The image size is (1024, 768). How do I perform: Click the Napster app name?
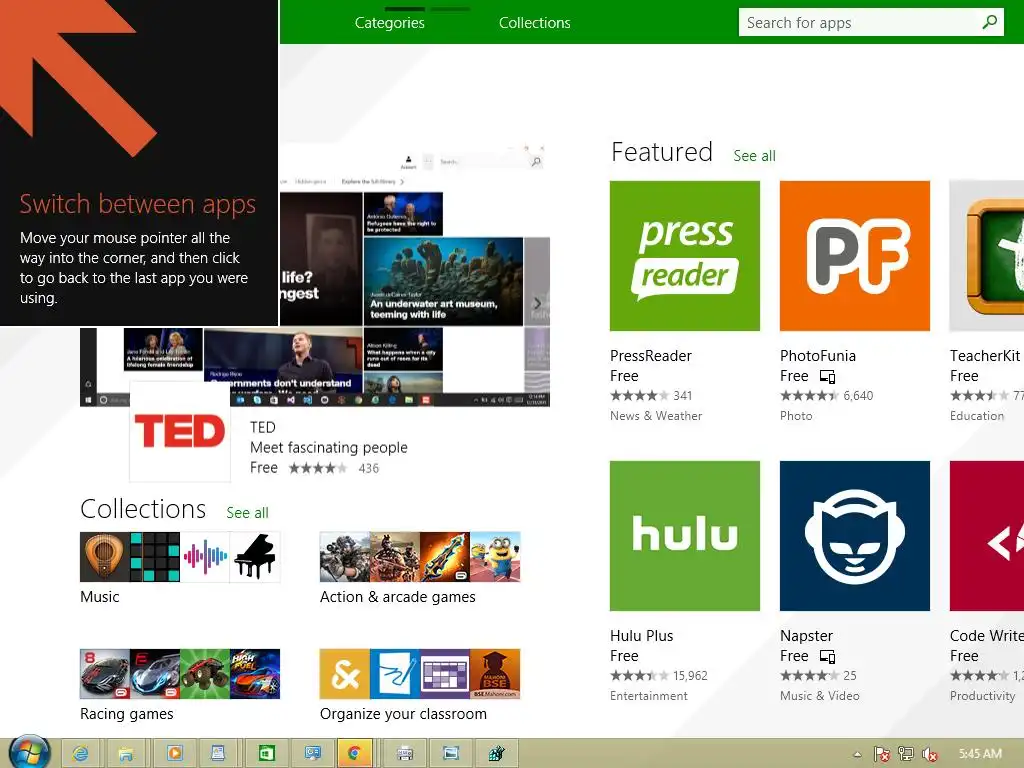[x=807, y=636]
